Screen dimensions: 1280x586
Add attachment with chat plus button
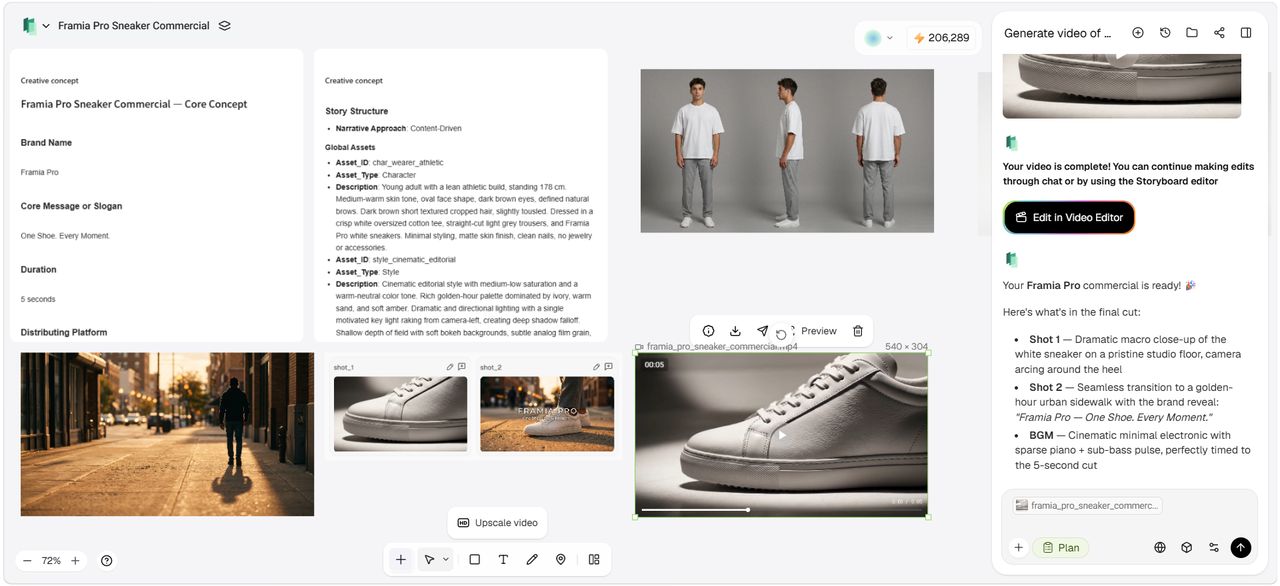(1019, 547)
